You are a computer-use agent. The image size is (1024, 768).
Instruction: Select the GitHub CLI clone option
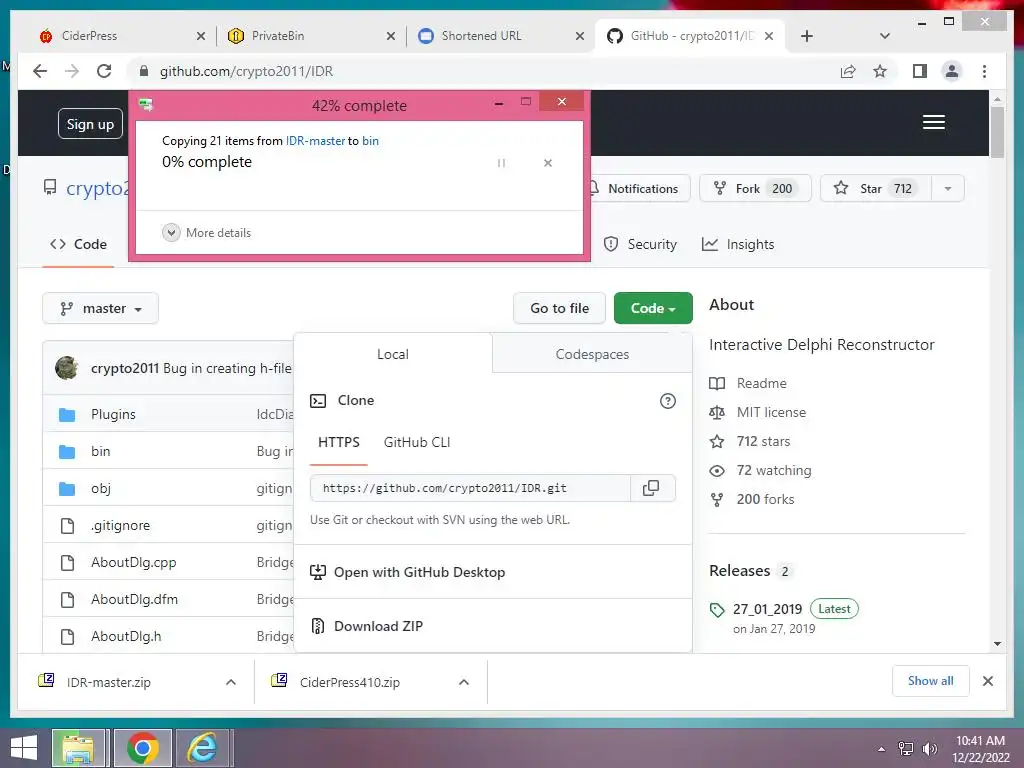417,442
